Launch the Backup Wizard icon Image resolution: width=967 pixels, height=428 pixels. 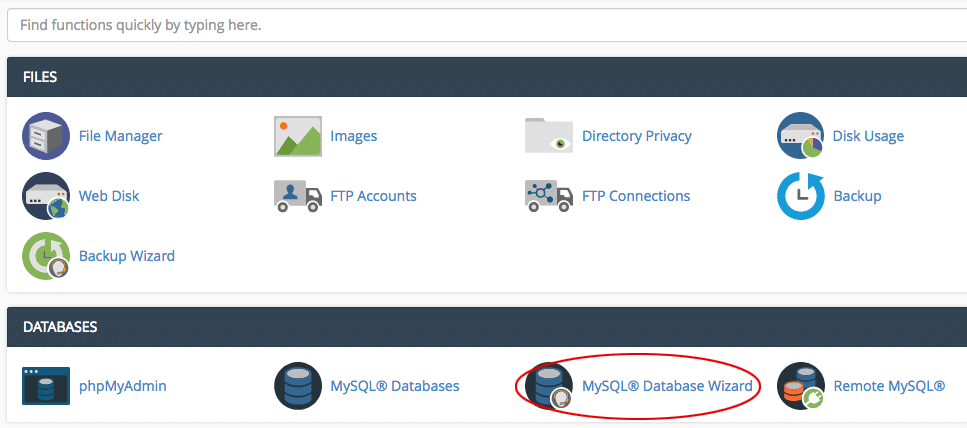46,256
